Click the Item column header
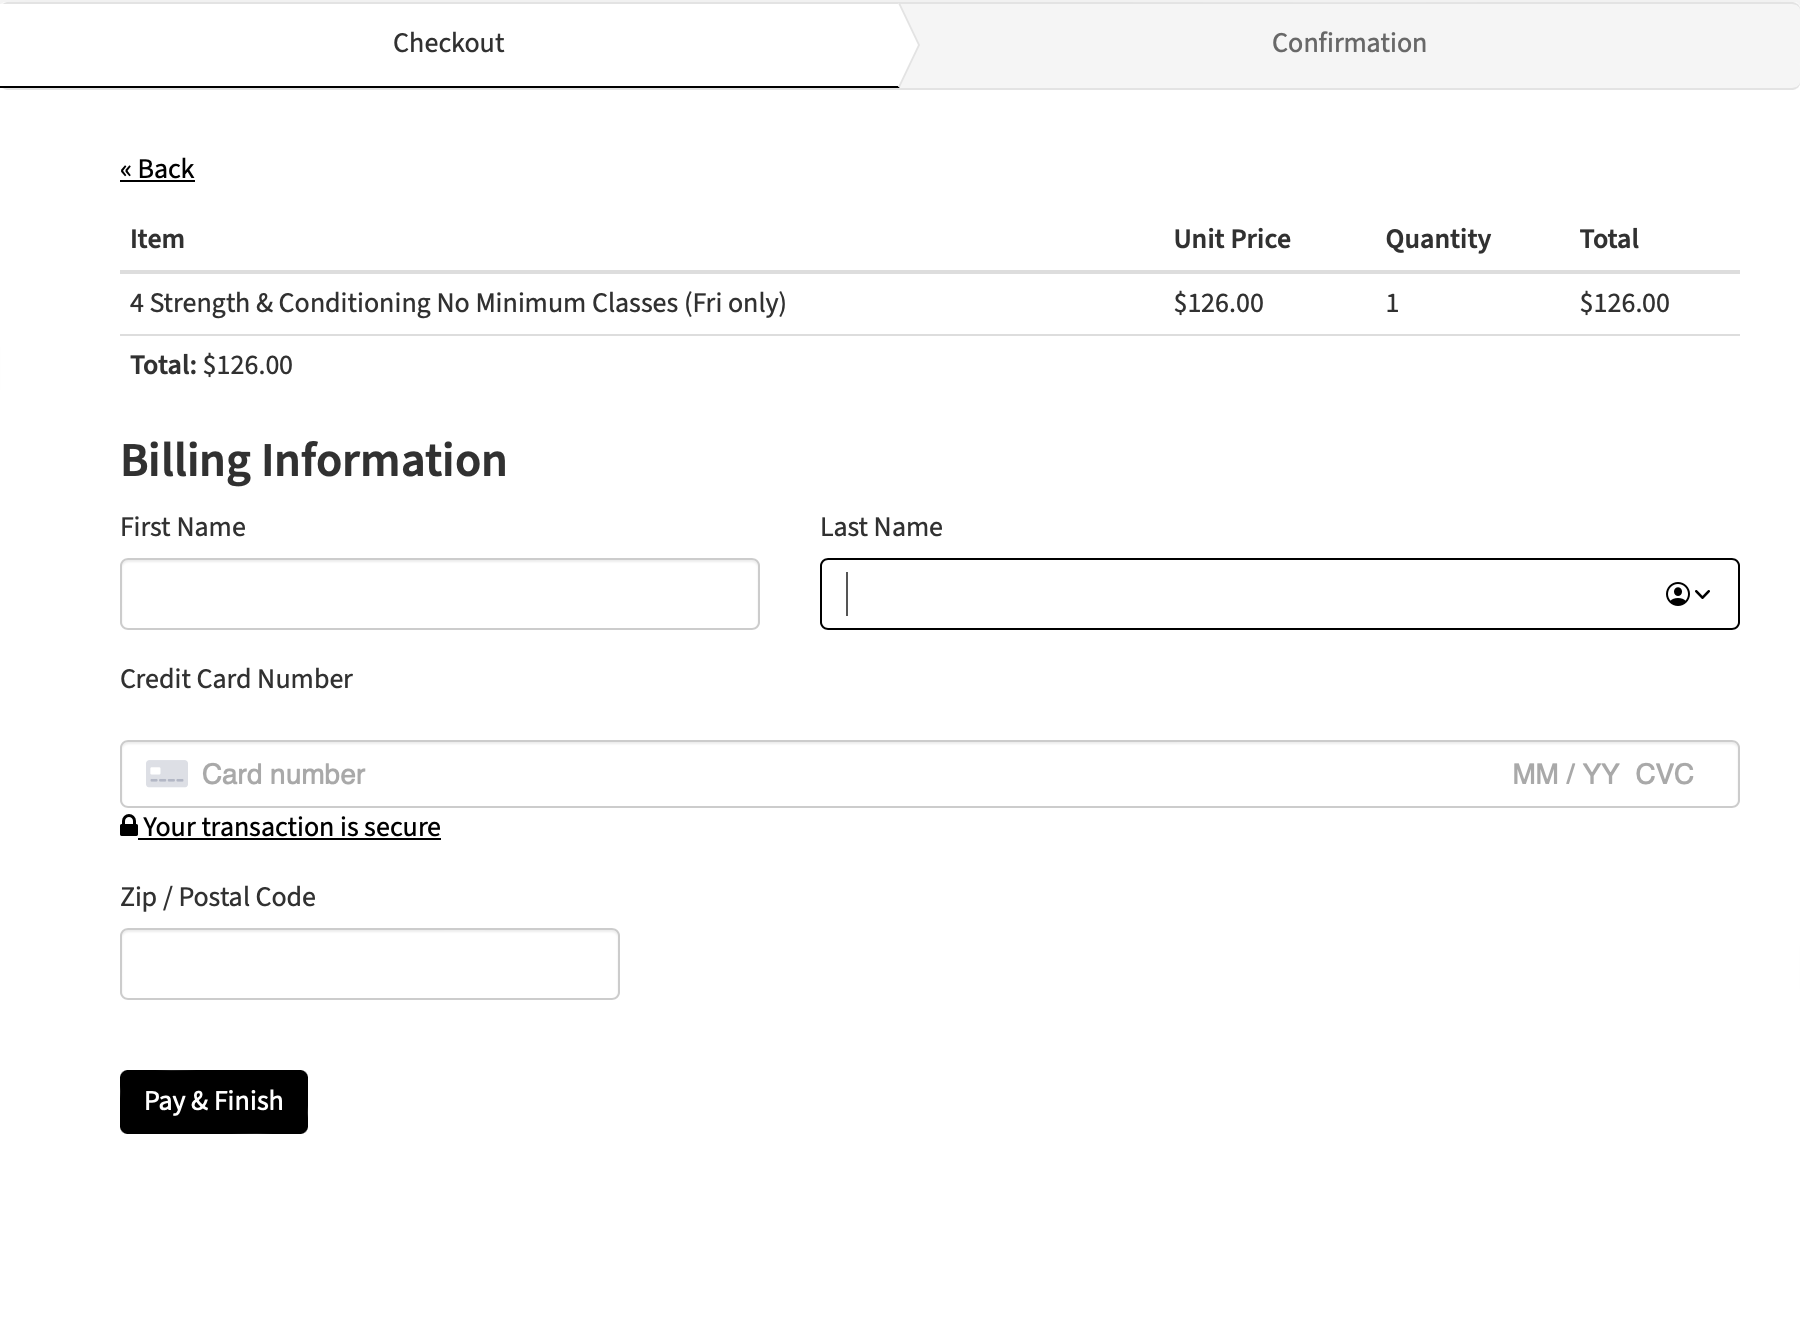Image resolution: width=1800 pixels, height=1328 pixels. tap(157, 239)
